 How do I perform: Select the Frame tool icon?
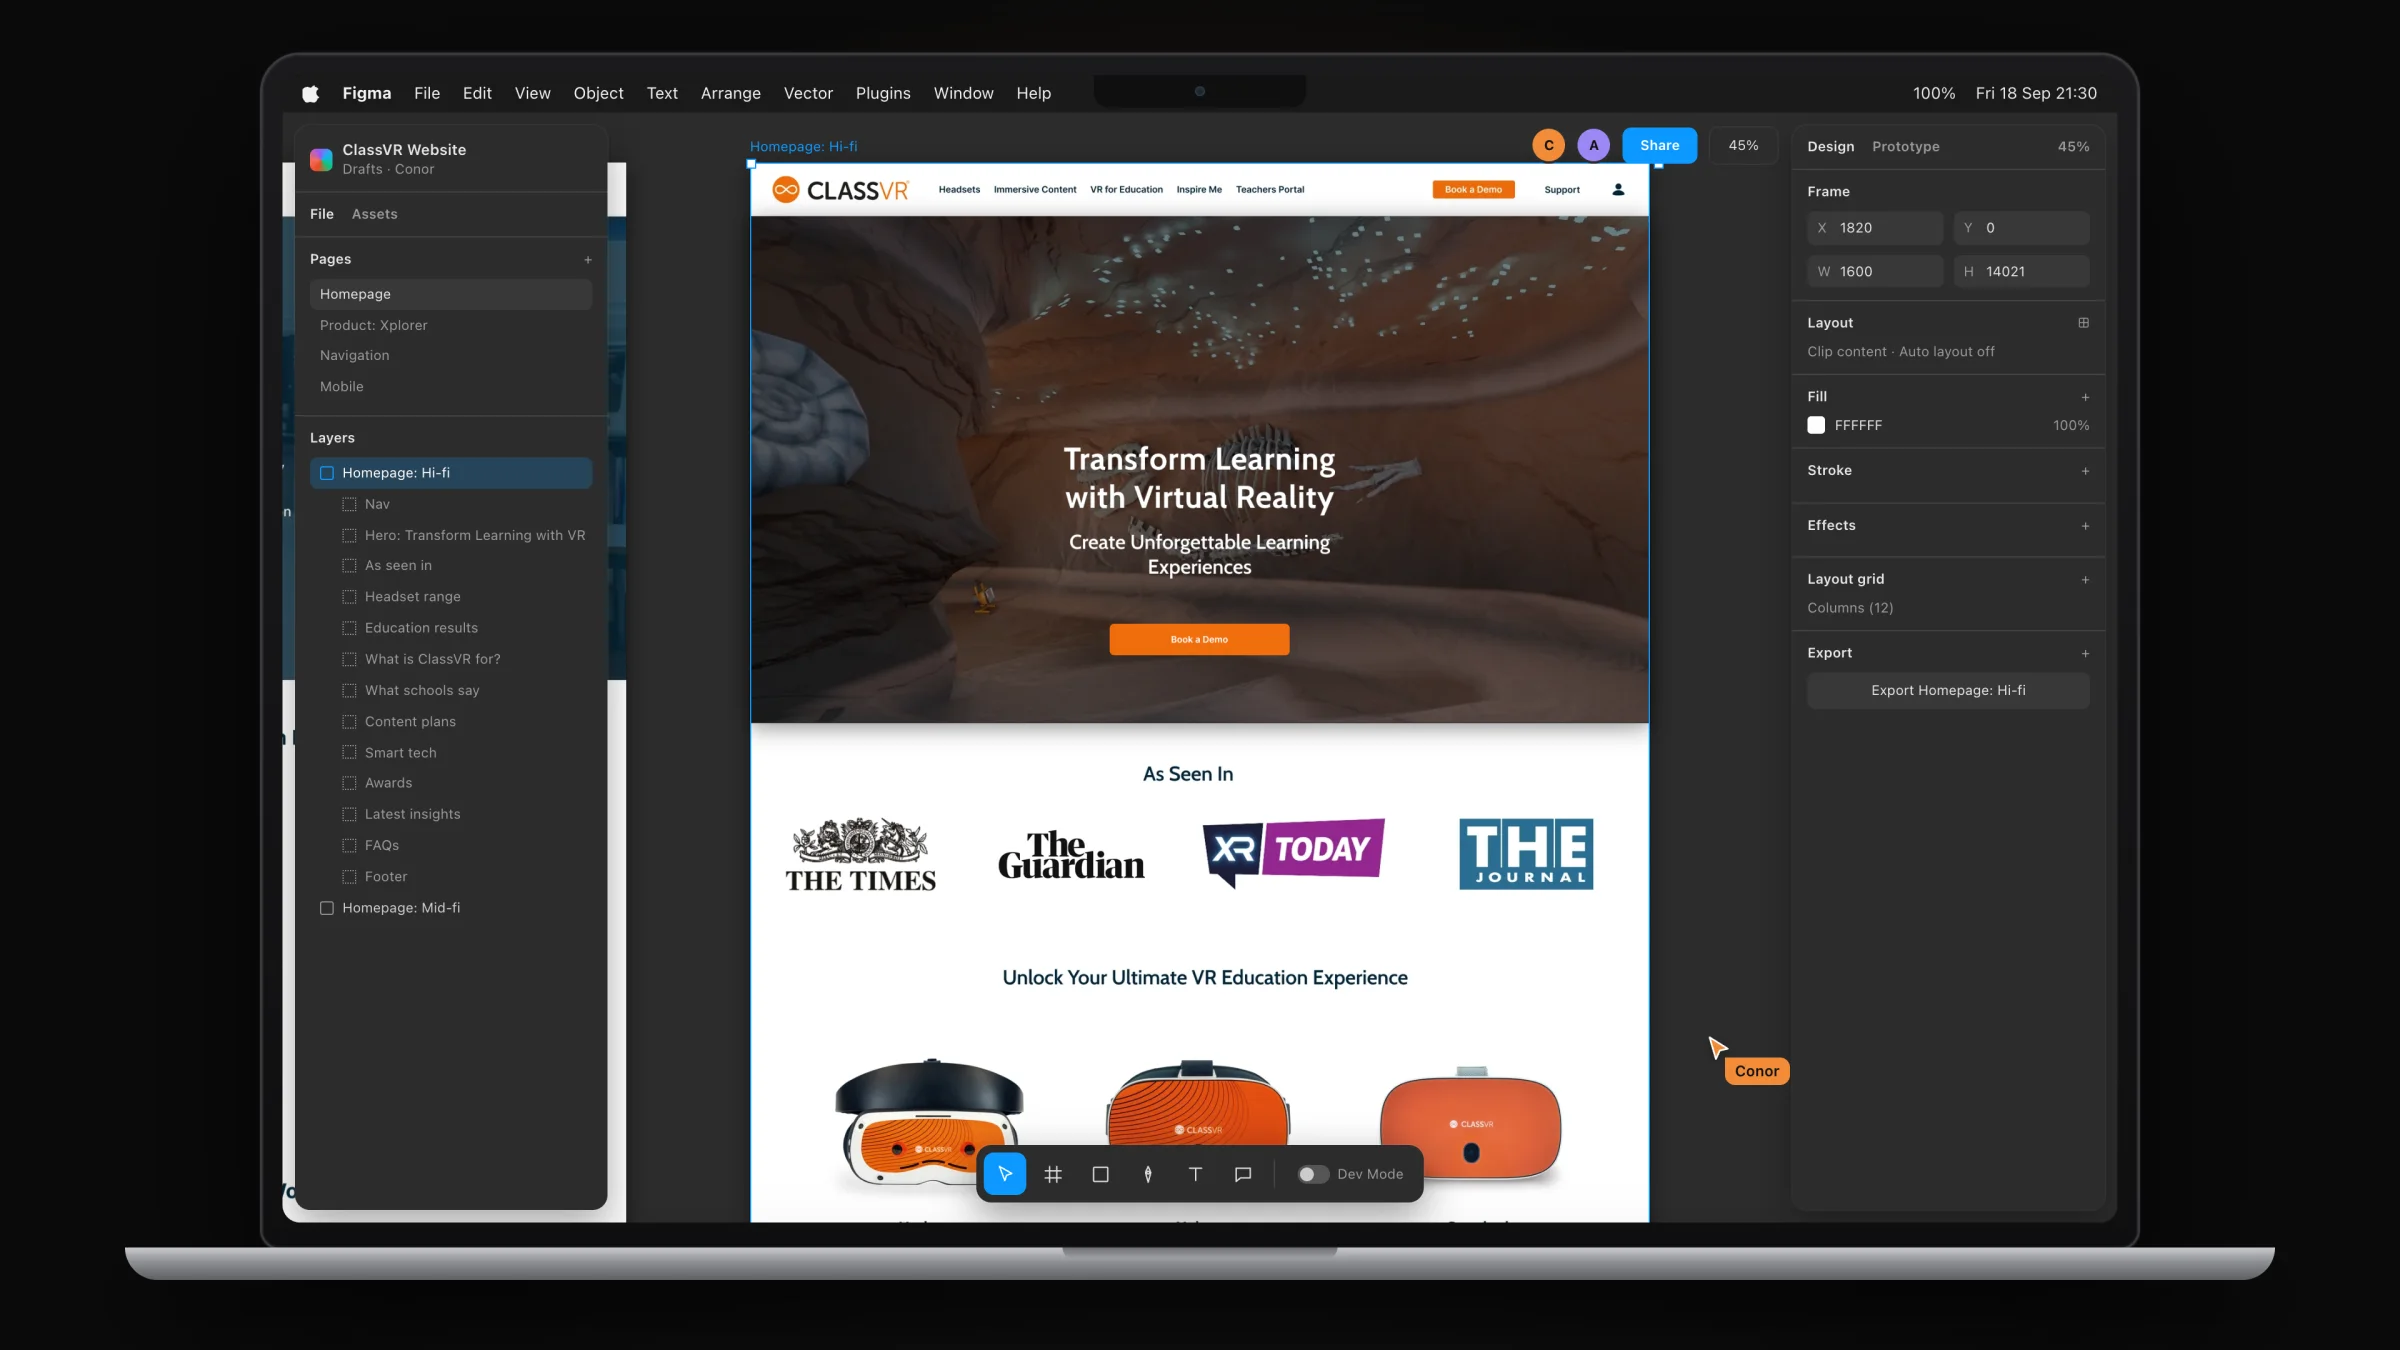pyautogui.click(x=1053, y=1174)
